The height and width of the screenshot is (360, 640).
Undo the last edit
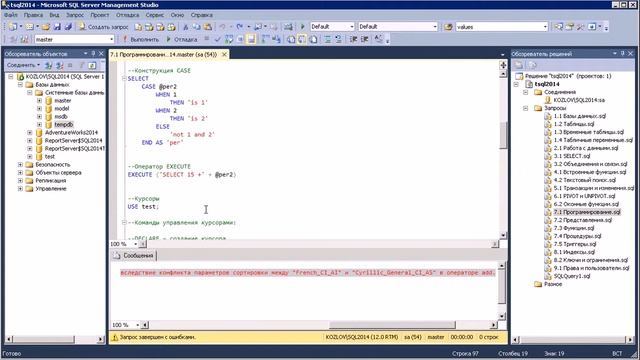222,27
